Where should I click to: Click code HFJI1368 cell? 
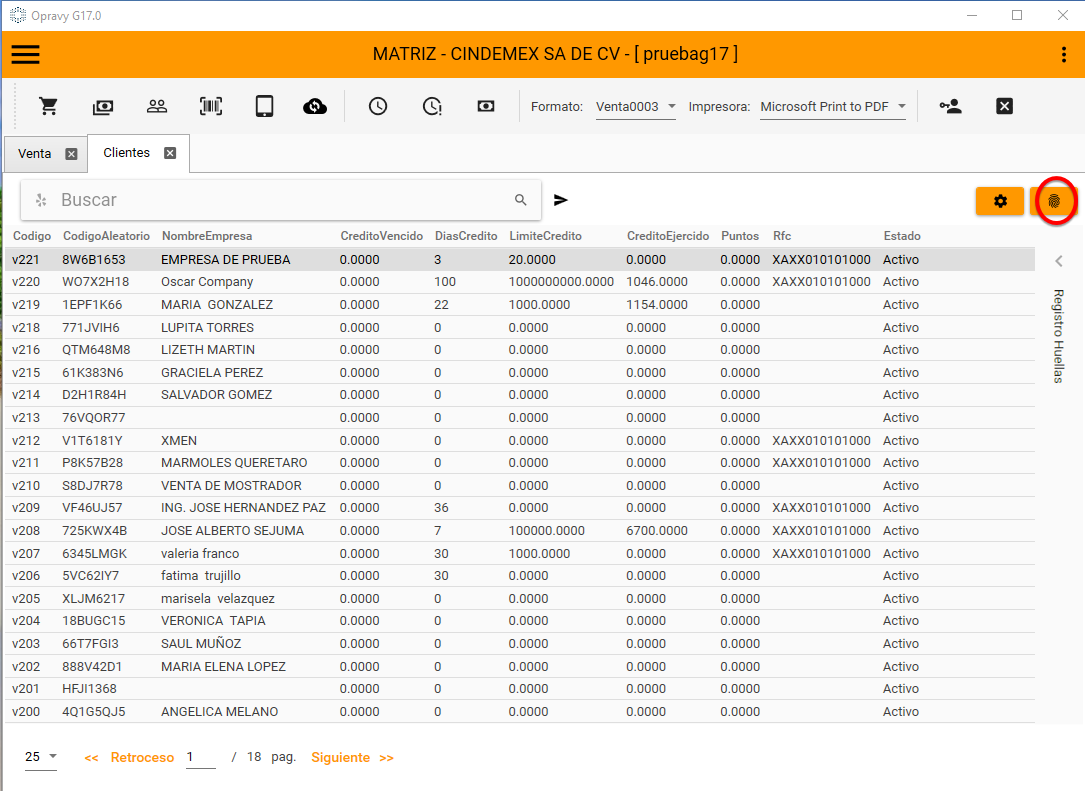click(x=89, y=689)
